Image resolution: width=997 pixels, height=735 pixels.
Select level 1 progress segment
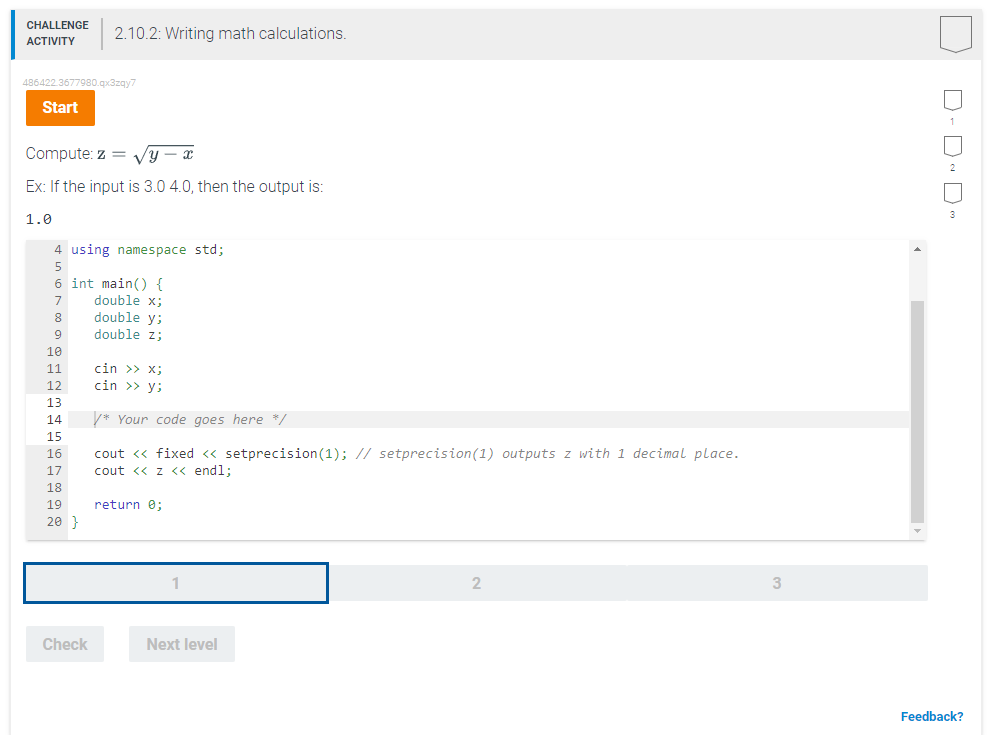point(175,583)
